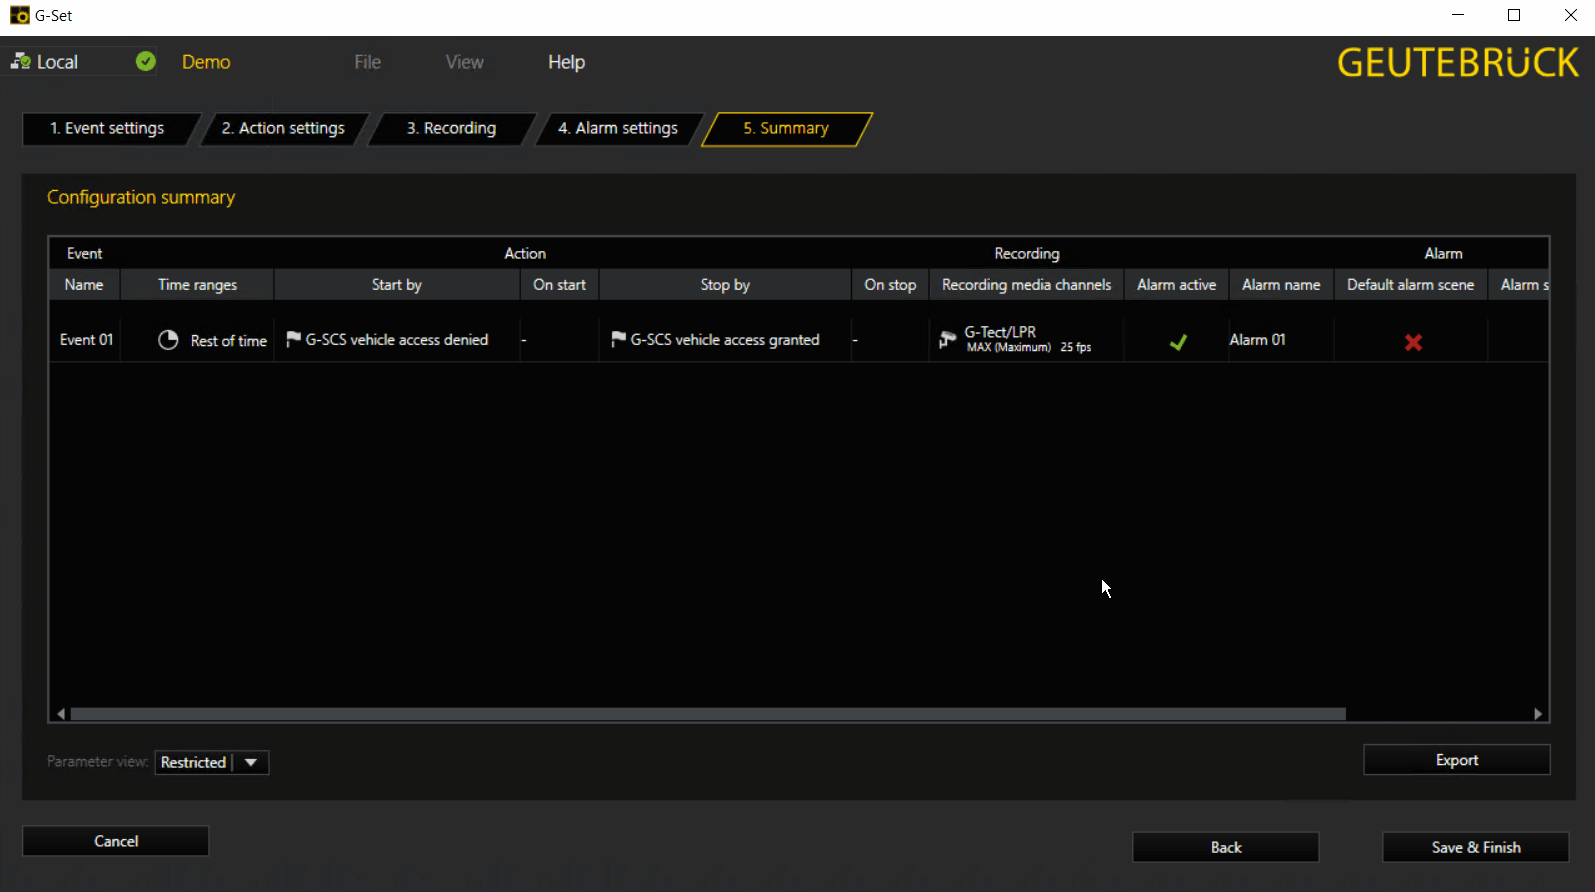Switch to the 2. Action settings tab
Screen dimensions: 1595x892
tap(283, 128)
